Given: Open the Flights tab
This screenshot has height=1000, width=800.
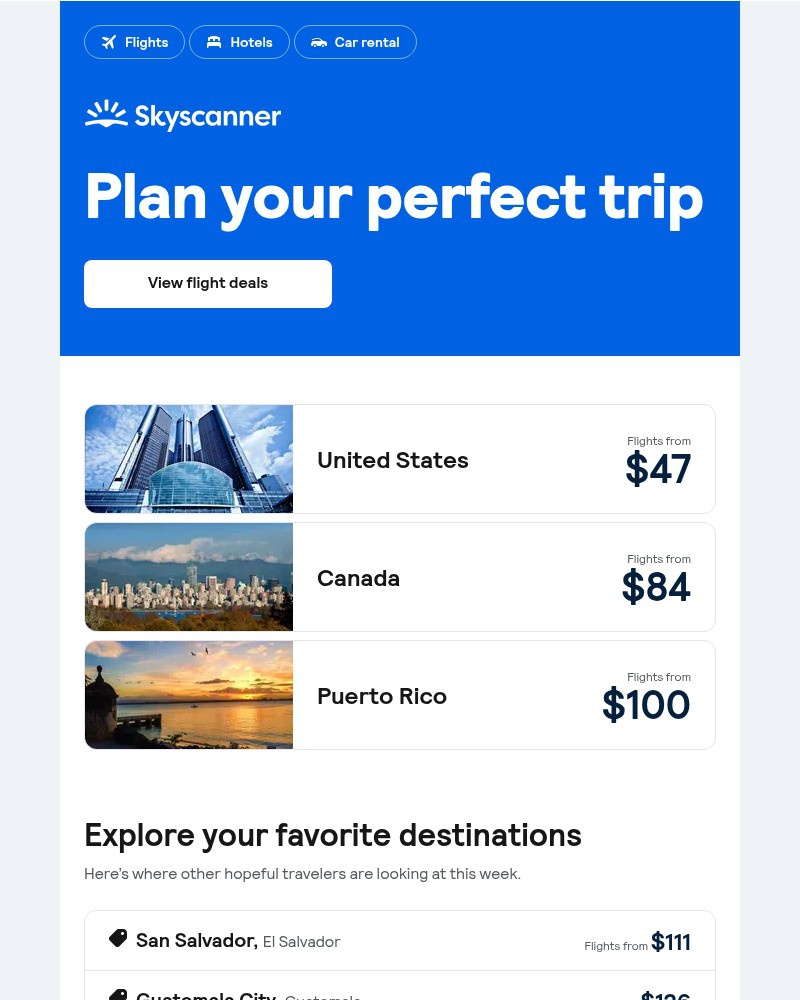Looking at the screenshot, I should [135, 42].
